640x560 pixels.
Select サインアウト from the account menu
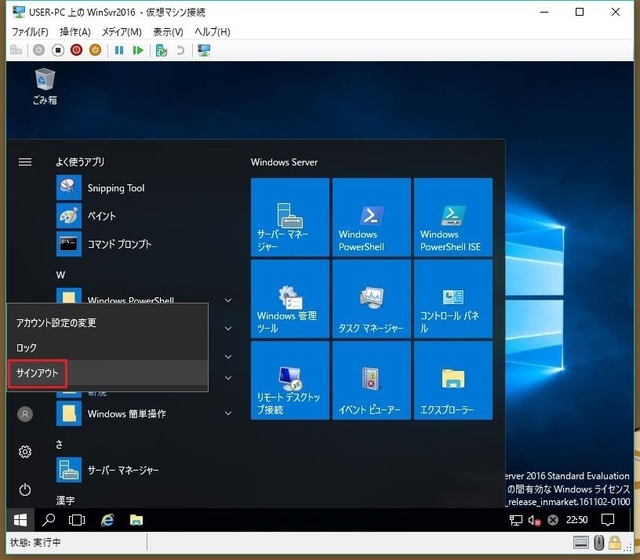point(38,374)
